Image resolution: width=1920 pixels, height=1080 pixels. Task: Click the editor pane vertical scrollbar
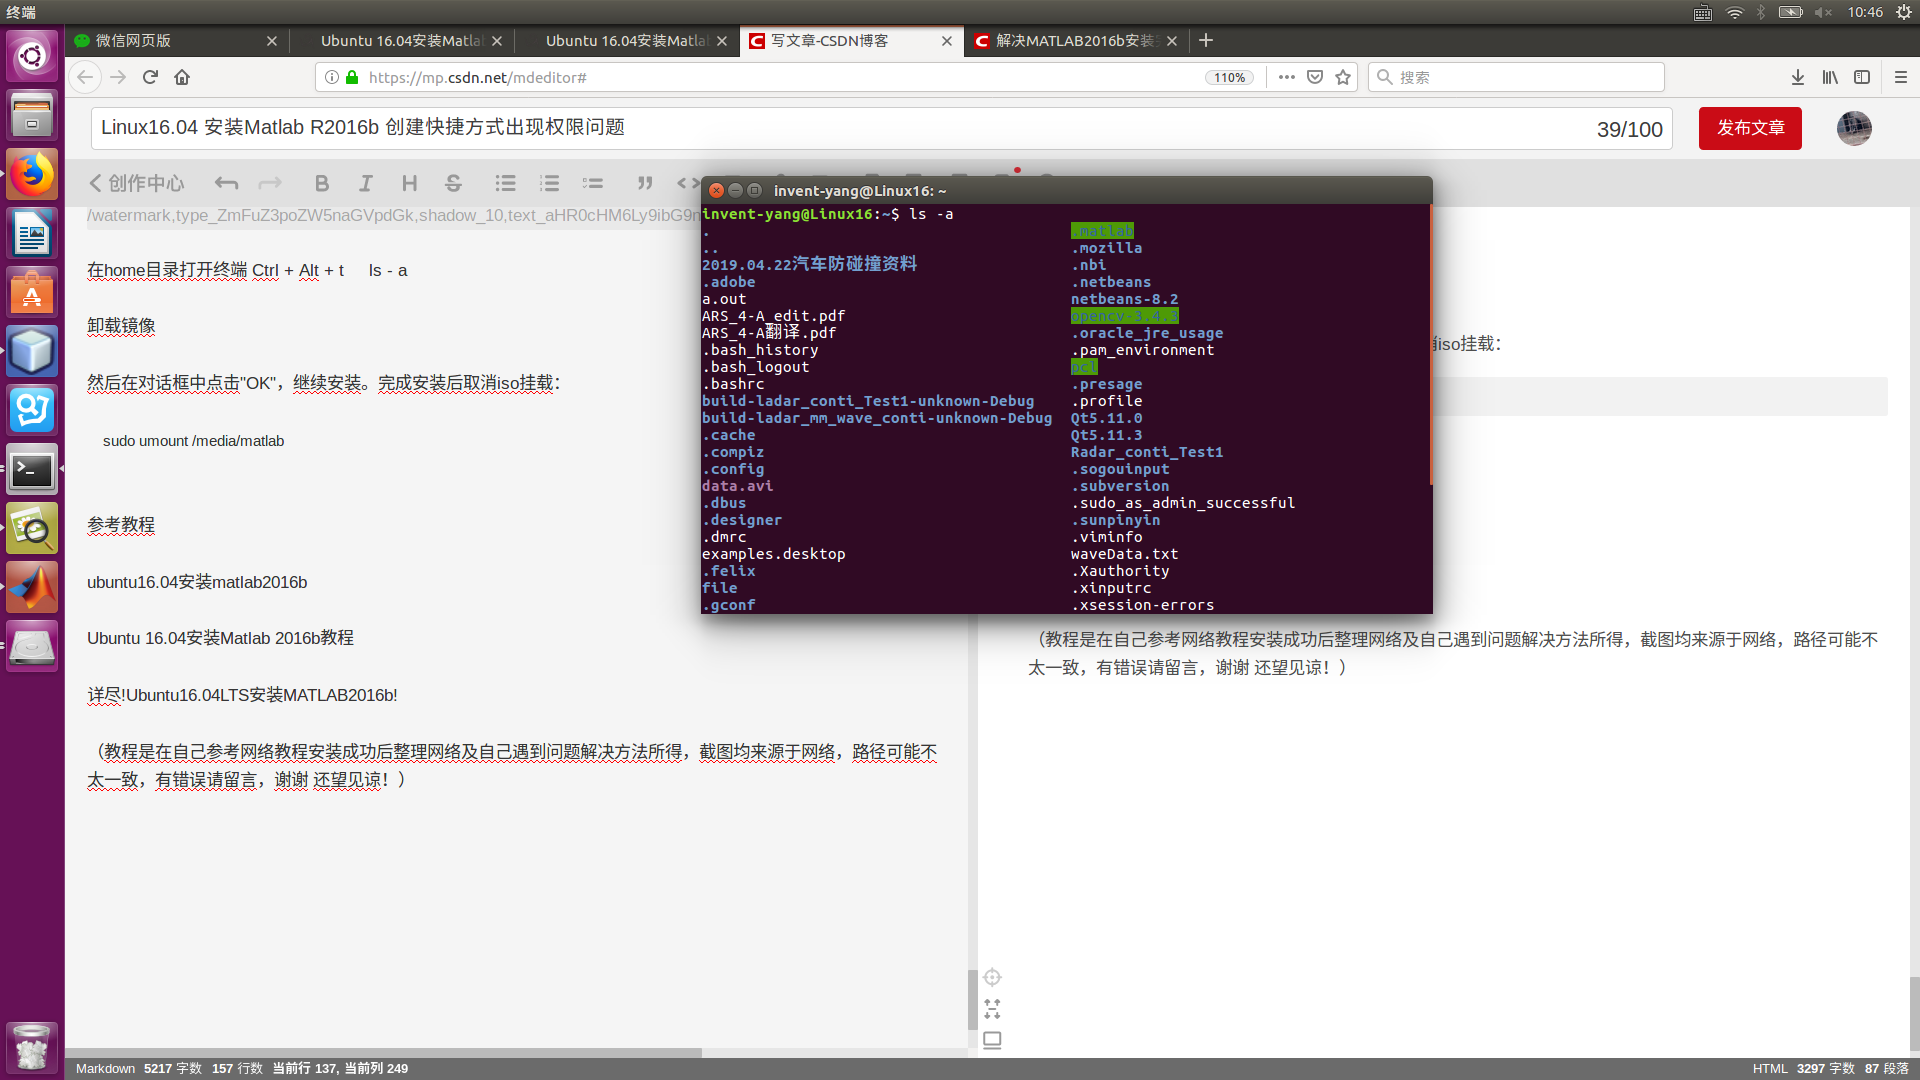[x=972, y=1000]
